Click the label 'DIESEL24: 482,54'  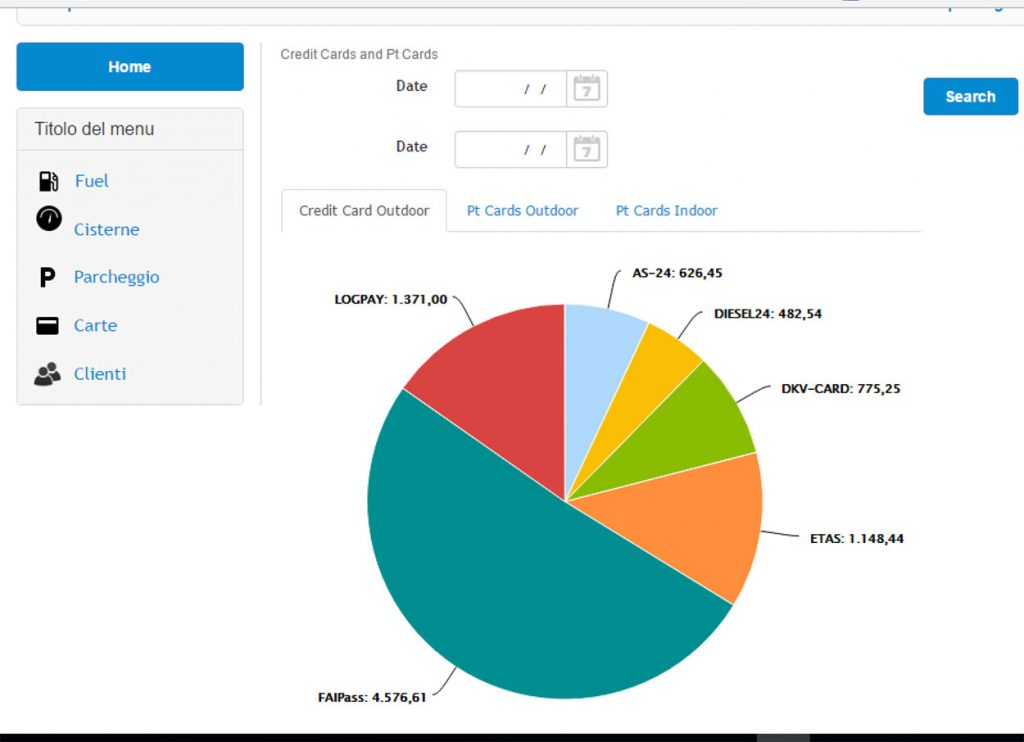768,314
